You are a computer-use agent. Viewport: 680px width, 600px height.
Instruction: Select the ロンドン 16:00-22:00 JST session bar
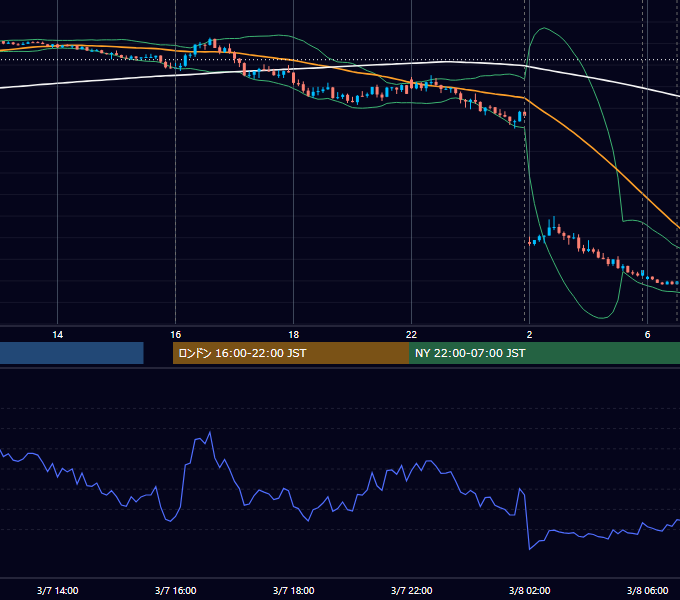tap(291, 353)
